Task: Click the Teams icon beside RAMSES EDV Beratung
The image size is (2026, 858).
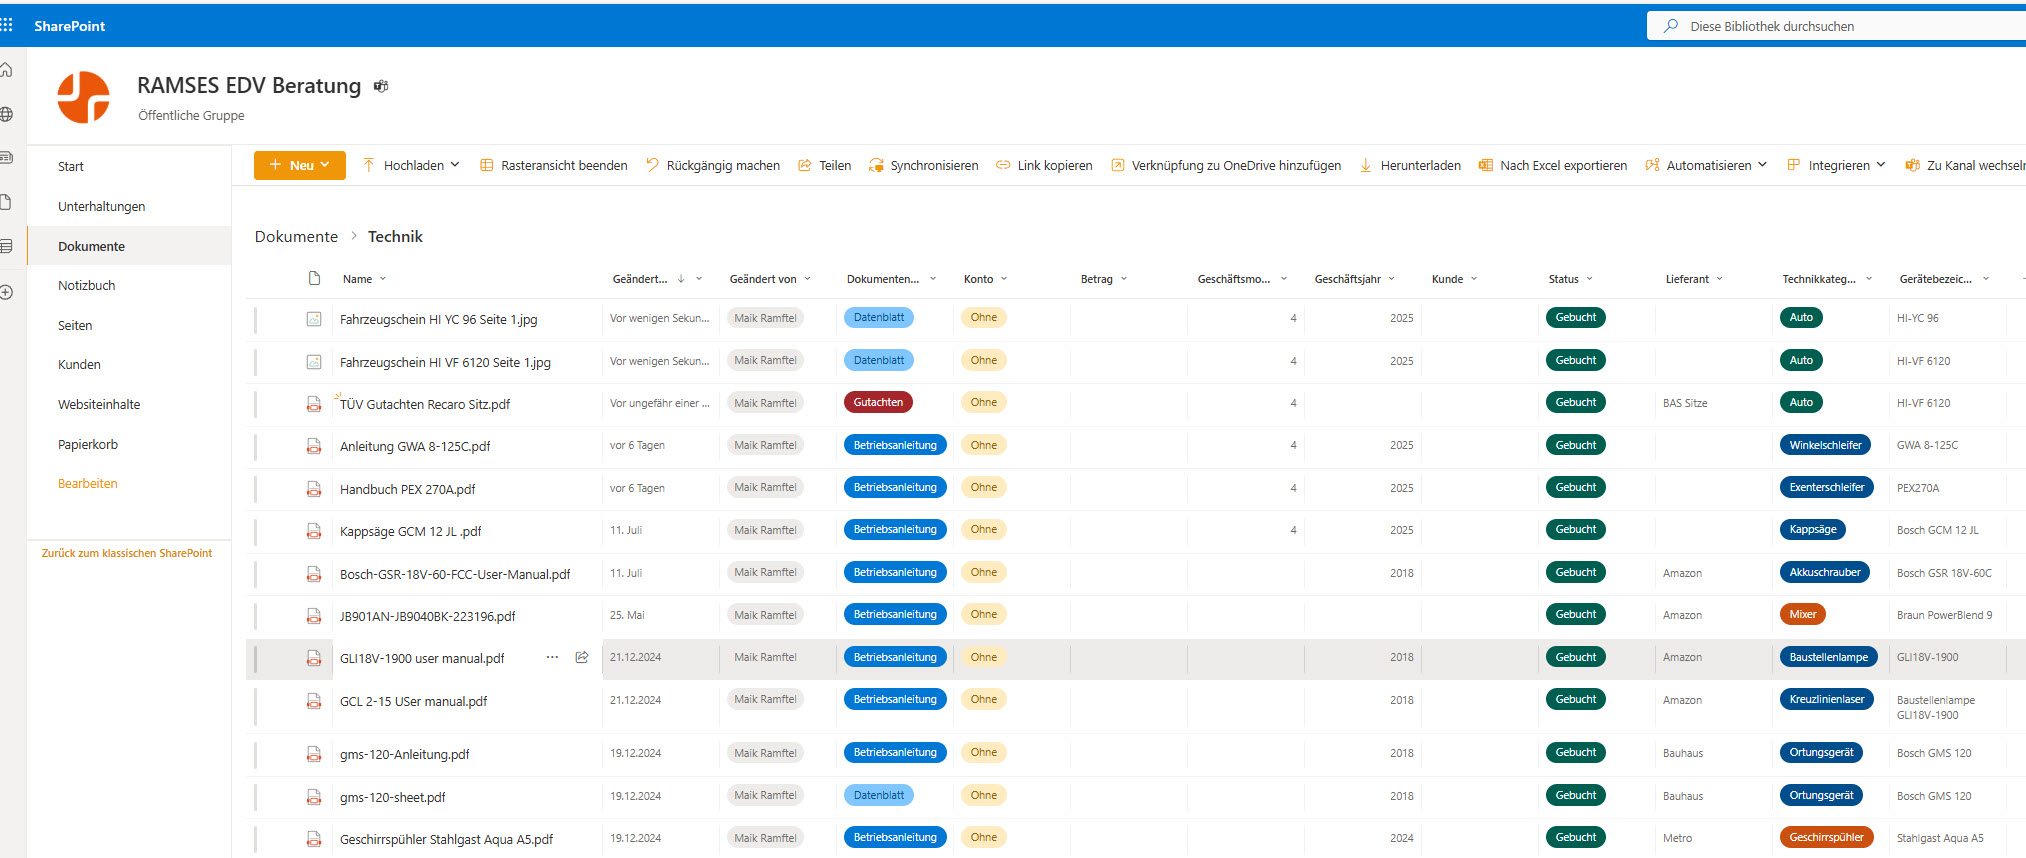Action: (x=381, y=86)
